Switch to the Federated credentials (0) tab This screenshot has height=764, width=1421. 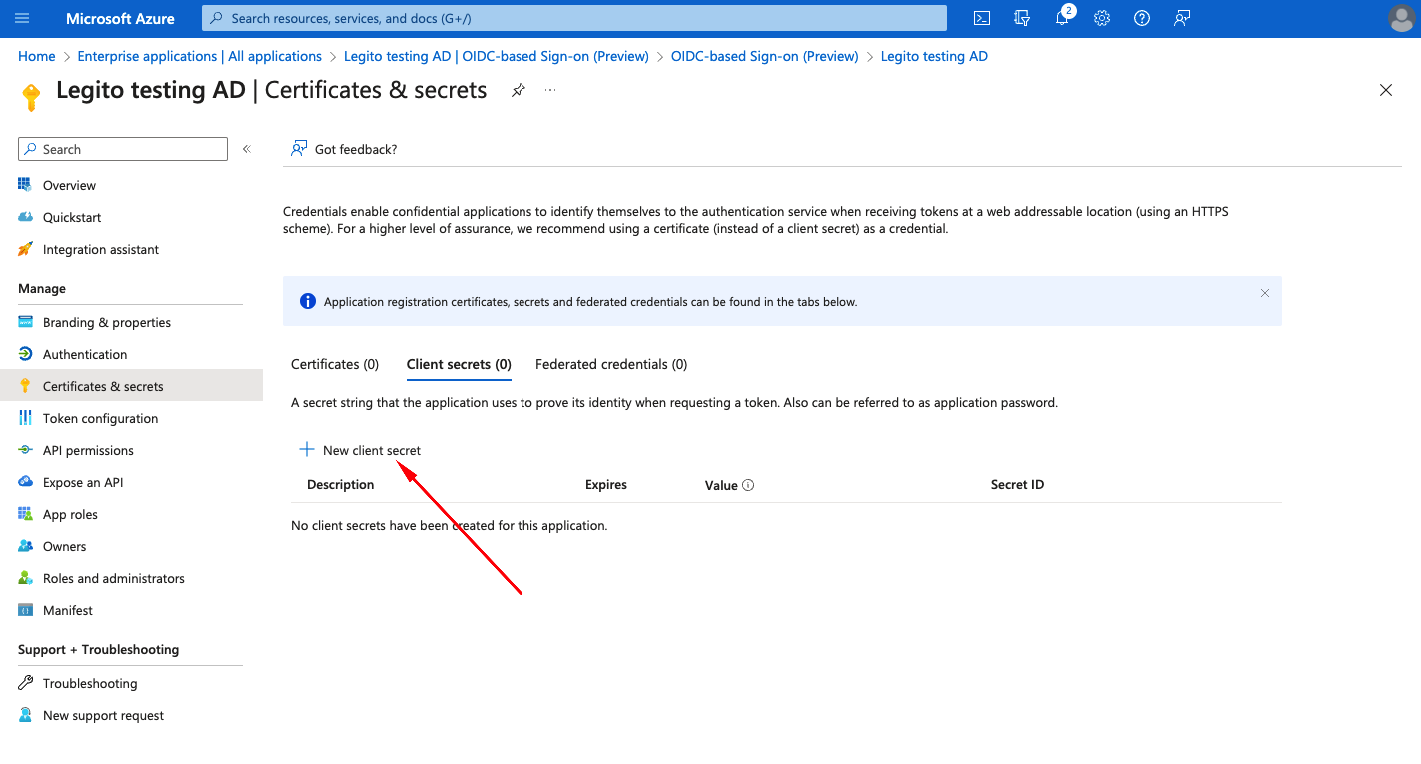(611, 364)
